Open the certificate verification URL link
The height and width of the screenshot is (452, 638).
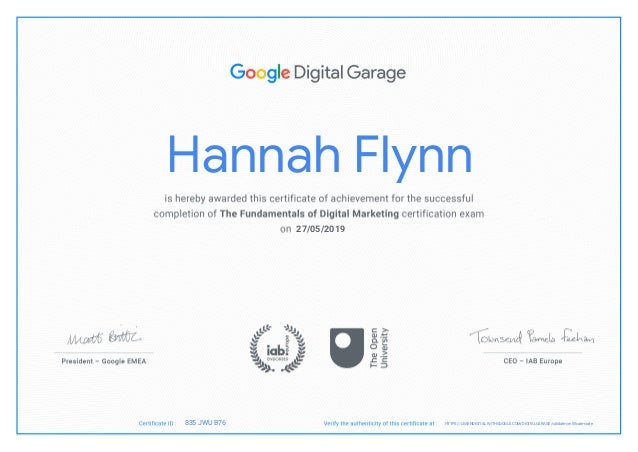(x=519, y=424)
